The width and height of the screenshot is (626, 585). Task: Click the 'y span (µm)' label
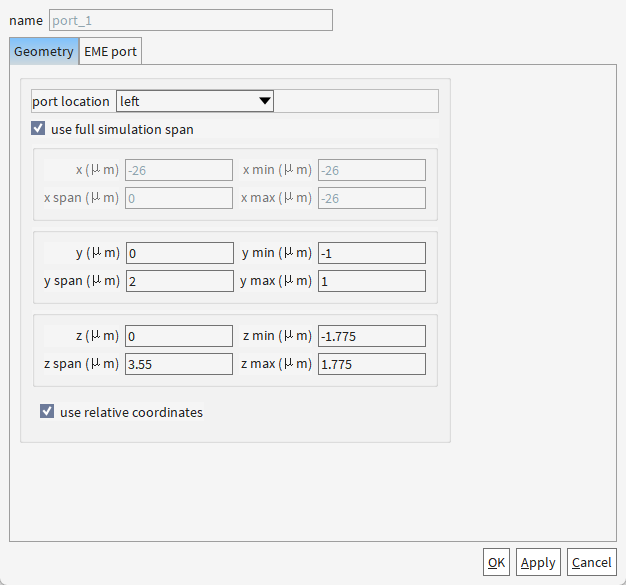coord(81,281)
